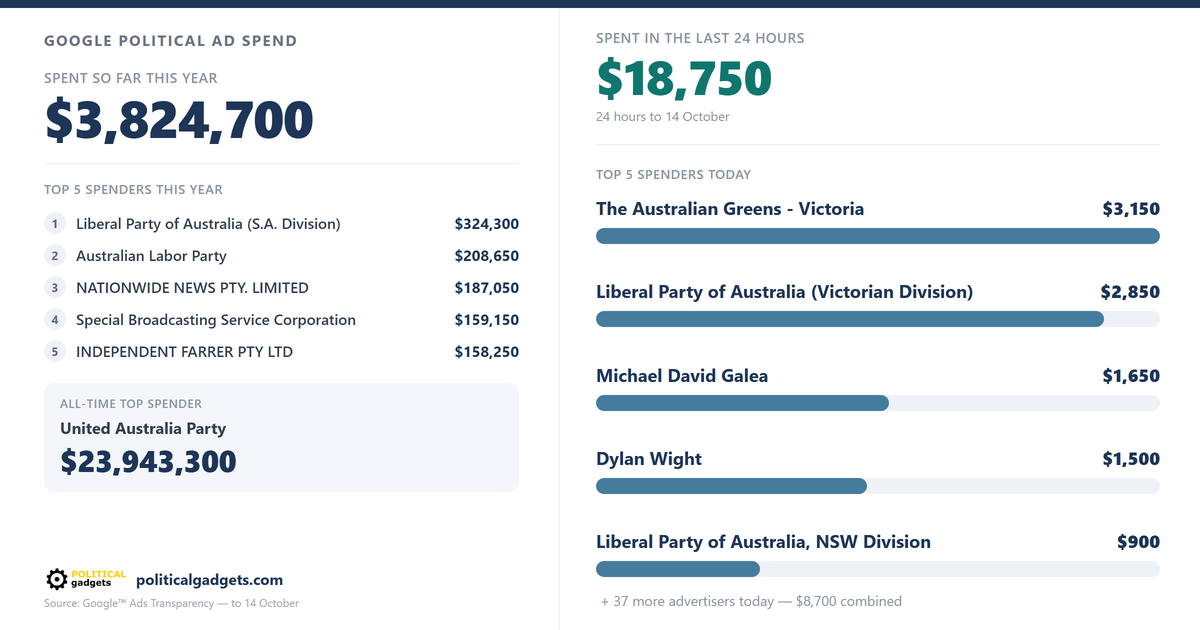Click the Google Ads Transparency source line
Image resolution: width=1200 pixels, height=630 pixels.
click(x=171, y=603)
